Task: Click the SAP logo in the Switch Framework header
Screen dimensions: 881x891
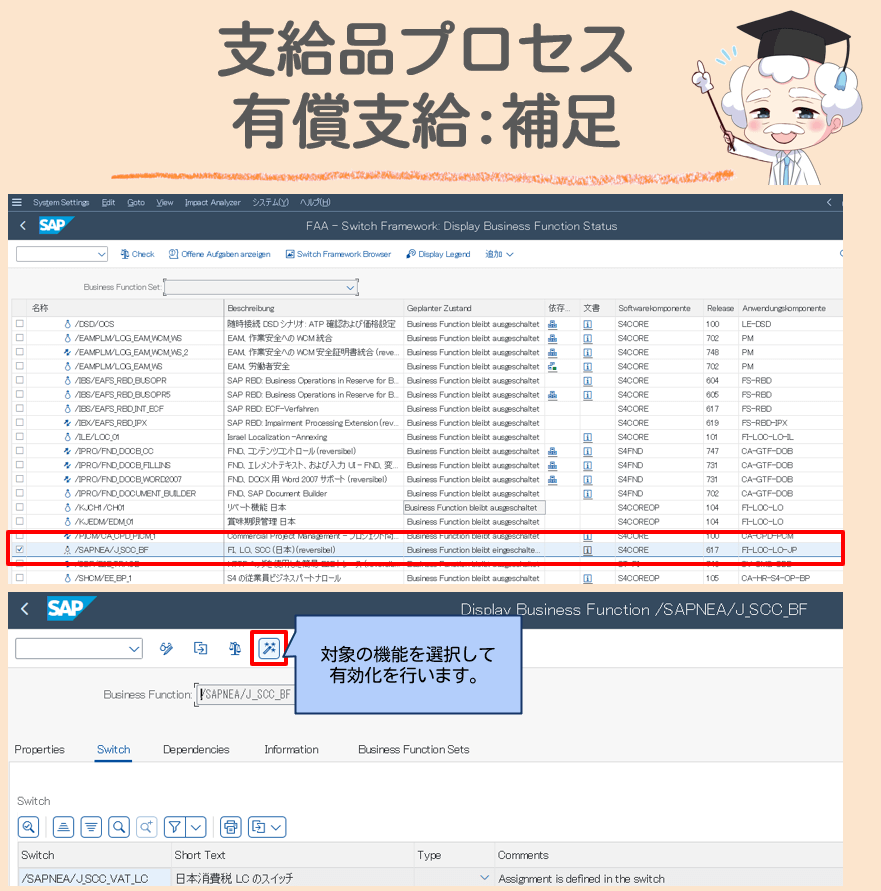Action: click(x=55, y=225)
